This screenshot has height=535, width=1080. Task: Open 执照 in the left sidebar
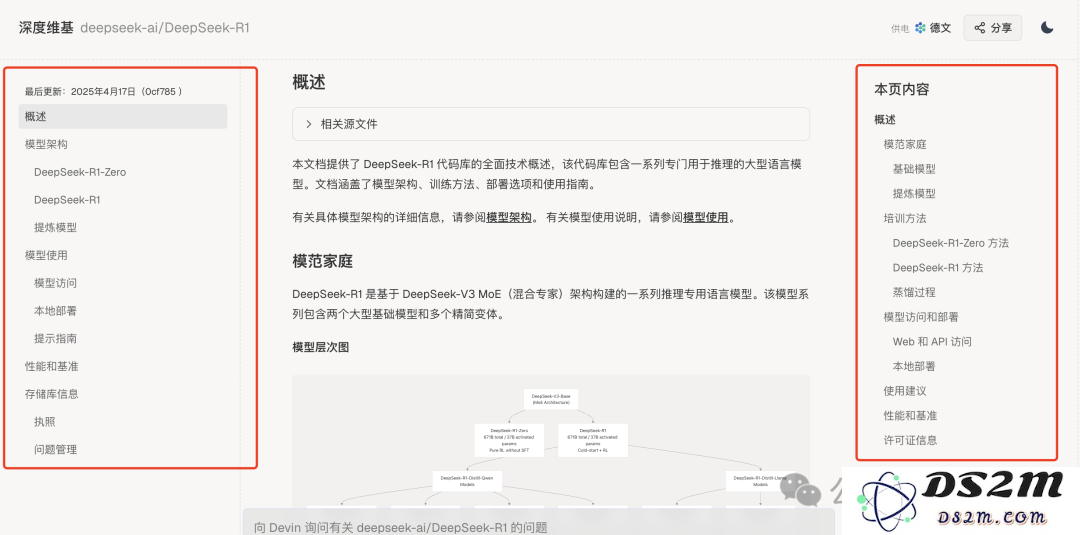click(45, 421)
